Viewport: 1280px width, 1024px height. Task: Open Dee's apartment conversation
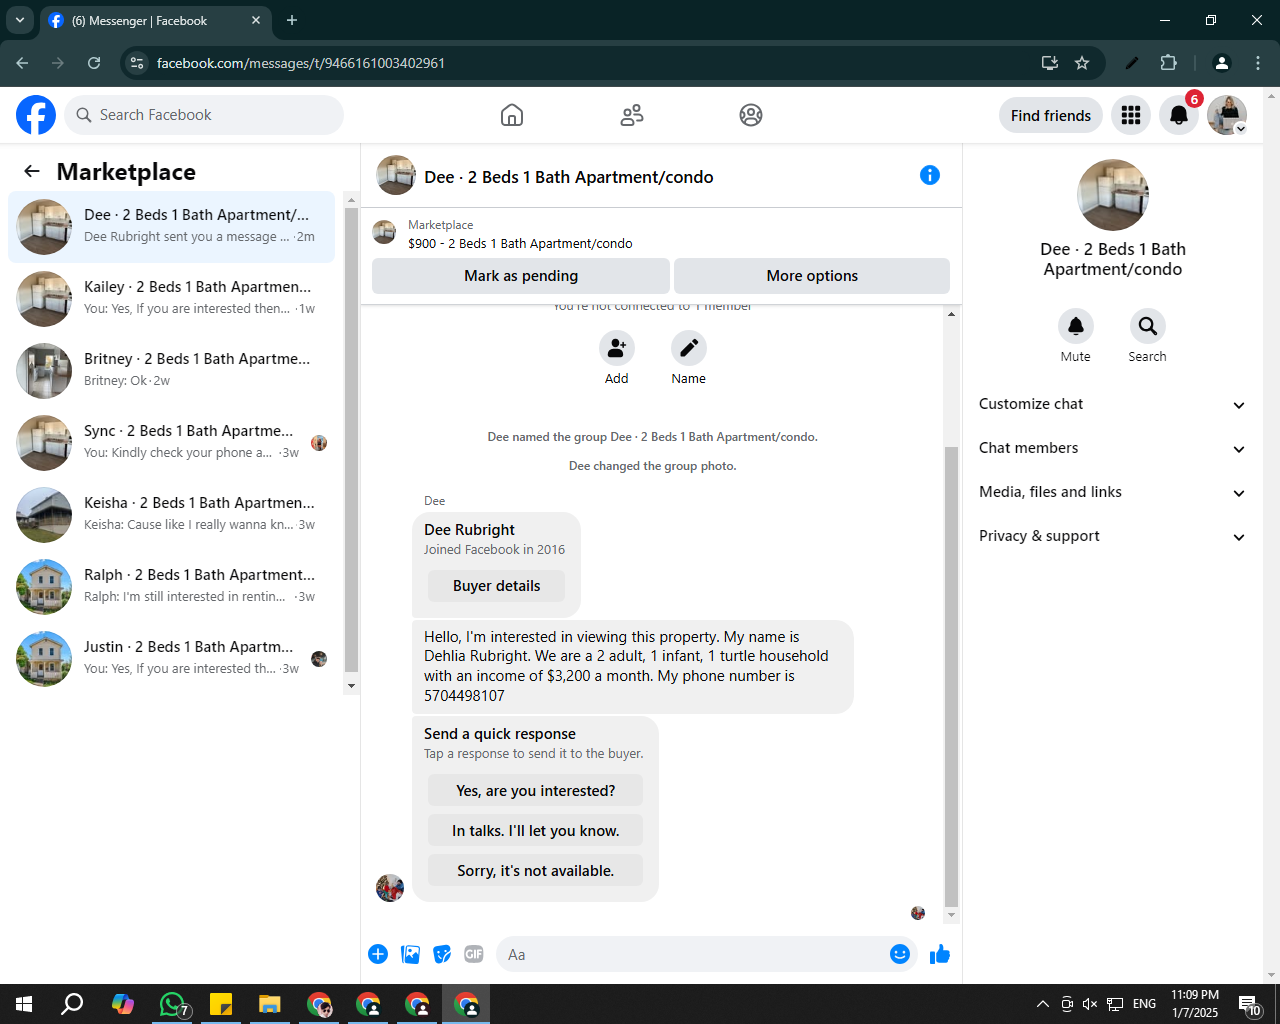click(x=171, y=227)
